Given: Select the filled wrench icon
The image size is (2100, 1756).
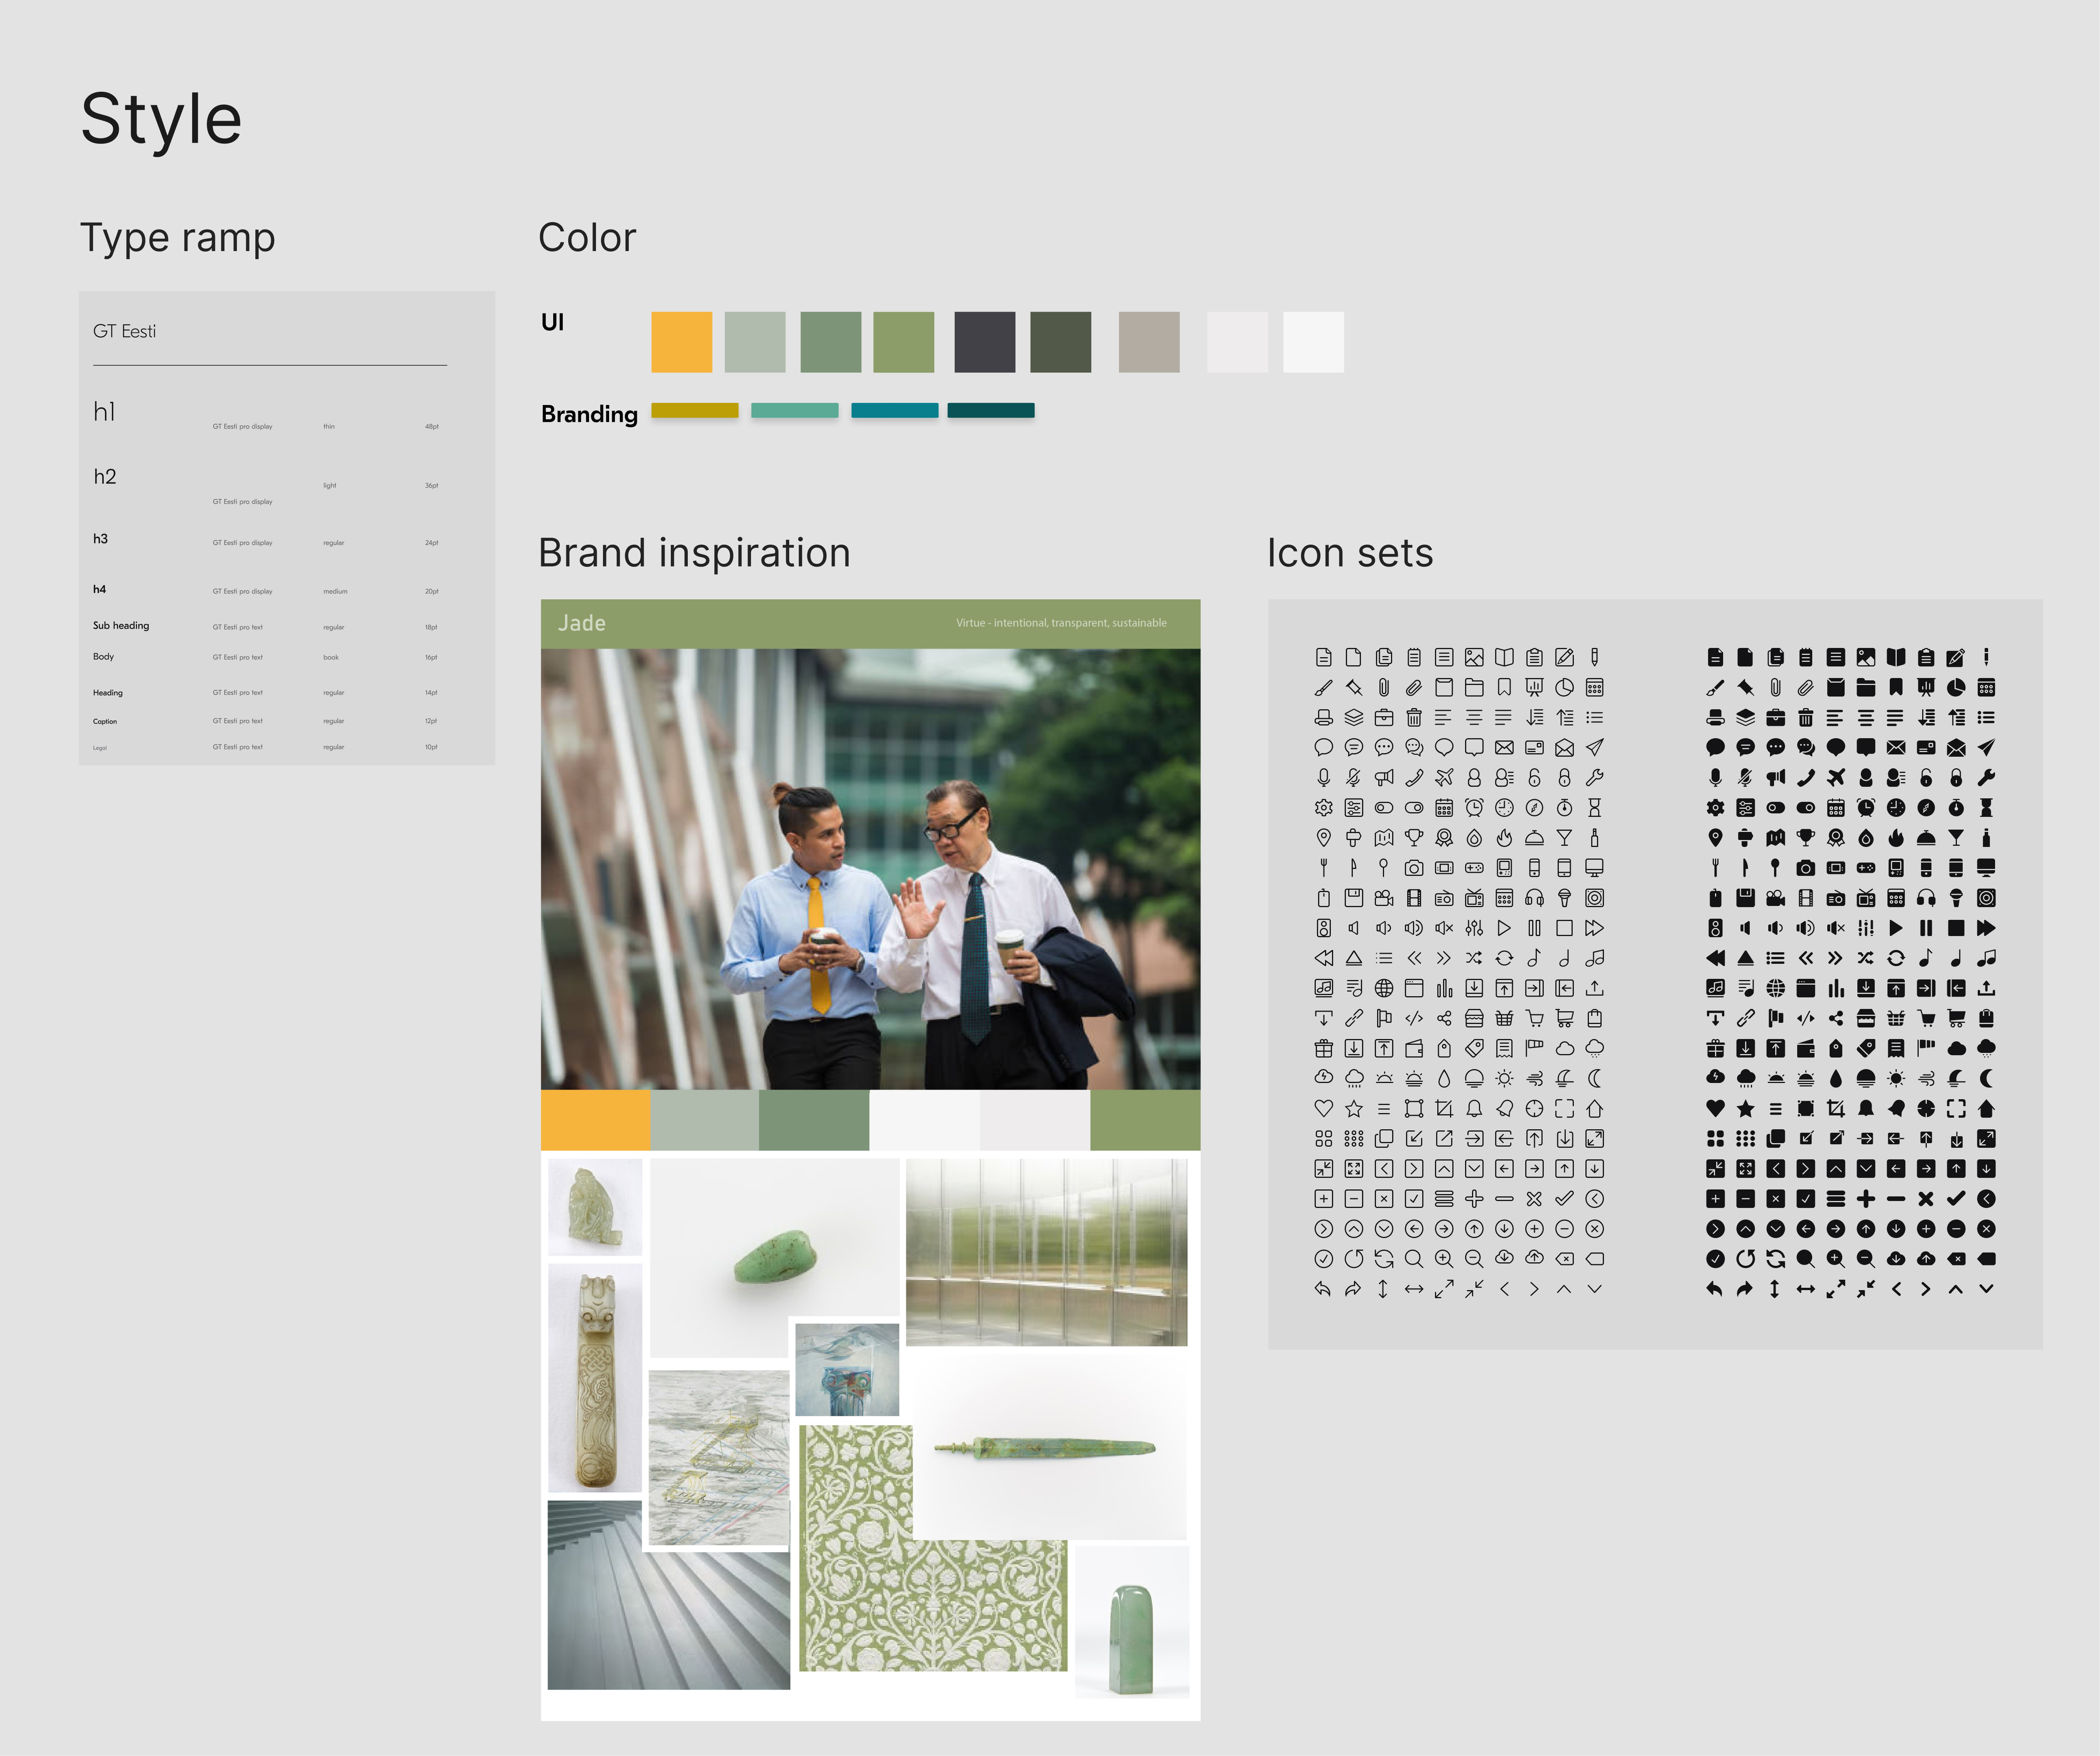Looking at the screenshot, I should point(1986,778).
